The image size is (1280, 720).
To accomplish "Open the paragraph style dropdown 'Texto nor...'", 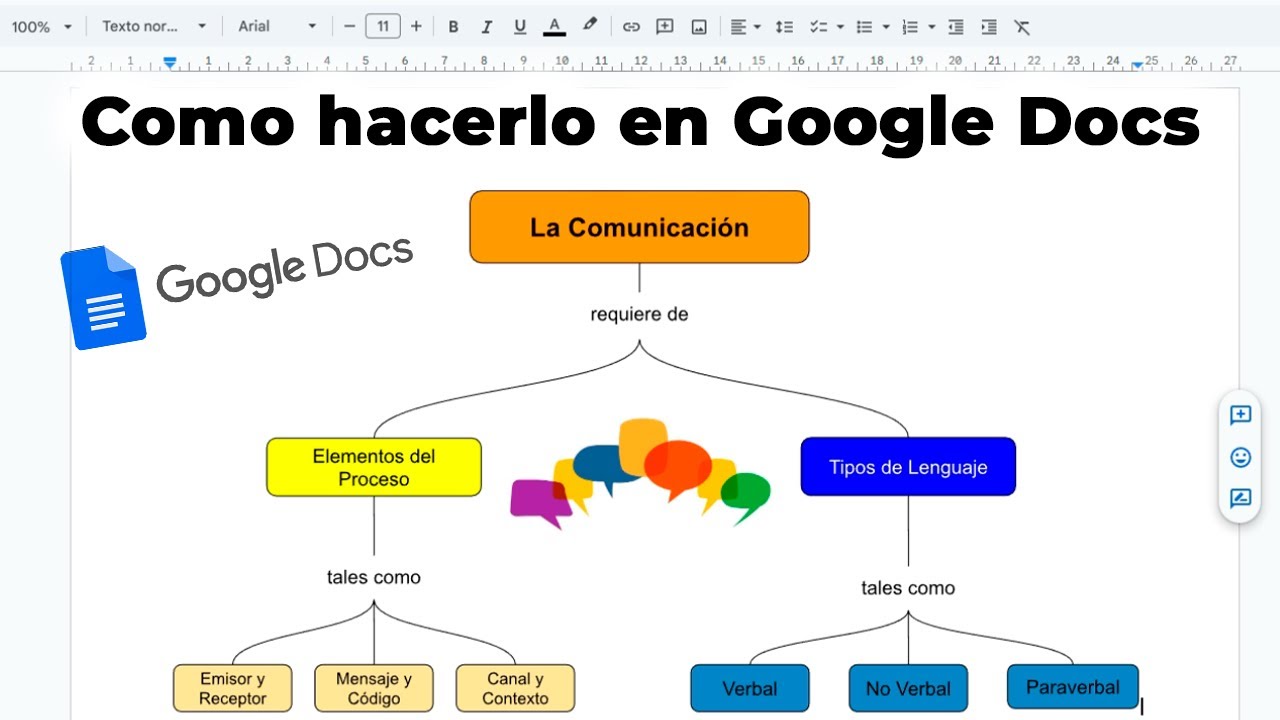I will pyautogui.click(x=154, y=27).
